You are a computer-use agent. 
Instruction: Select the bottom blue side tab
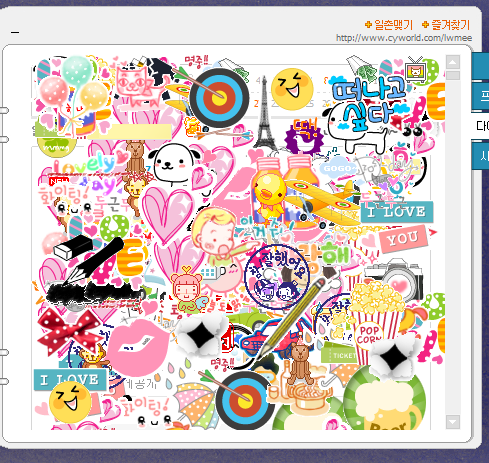[x=480, y=156]
